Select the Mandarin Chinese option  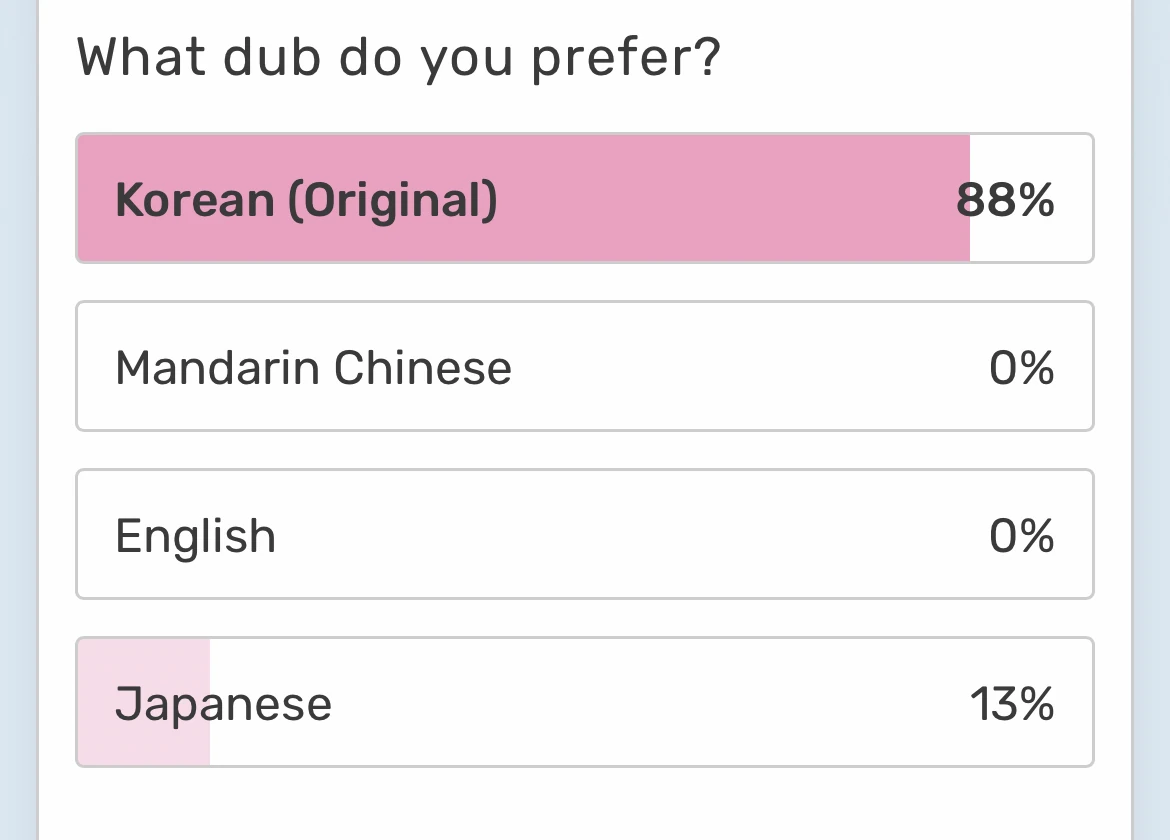pos(585,366)
